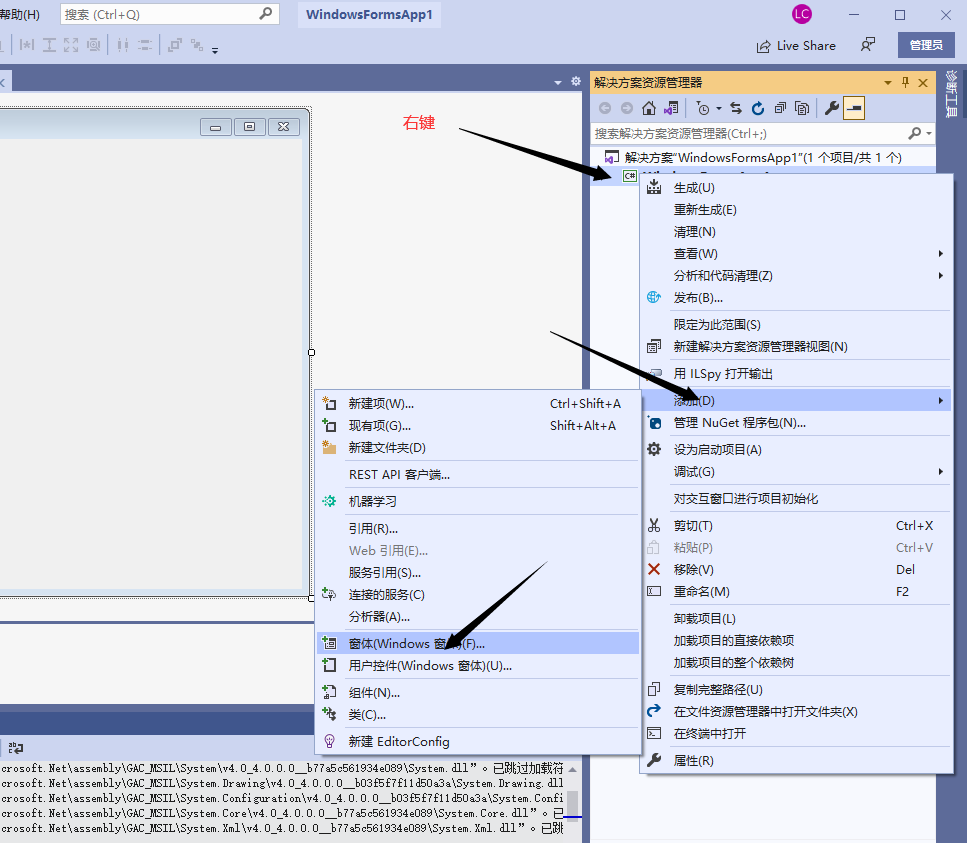Click the feedback person icon
Viewport: 967px width, 843px height.
tap(868, 45)
